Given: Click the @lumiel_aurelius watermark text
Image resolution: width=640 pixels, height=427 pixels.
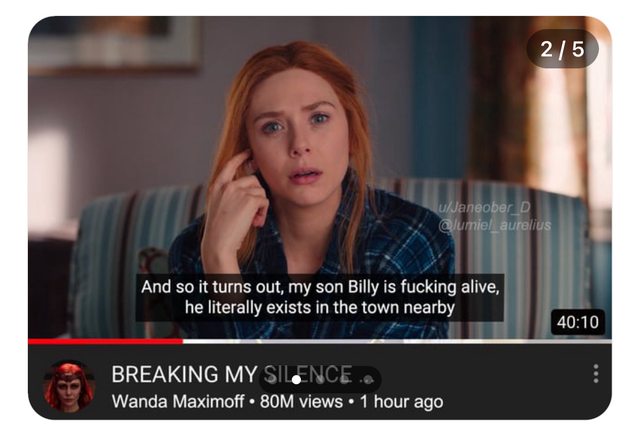Looking at the screenshot, I should (x=495, y=225).
